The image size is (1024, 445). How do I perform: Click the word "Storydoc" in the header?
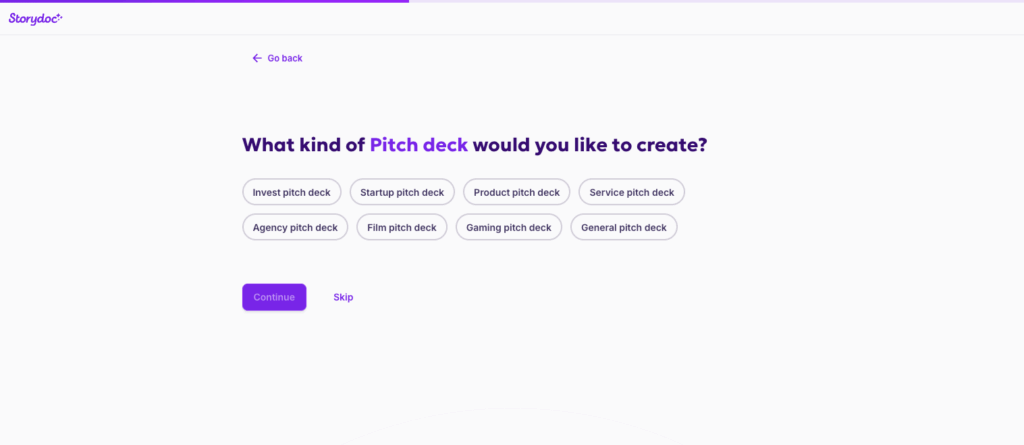(x=32, y=18)
